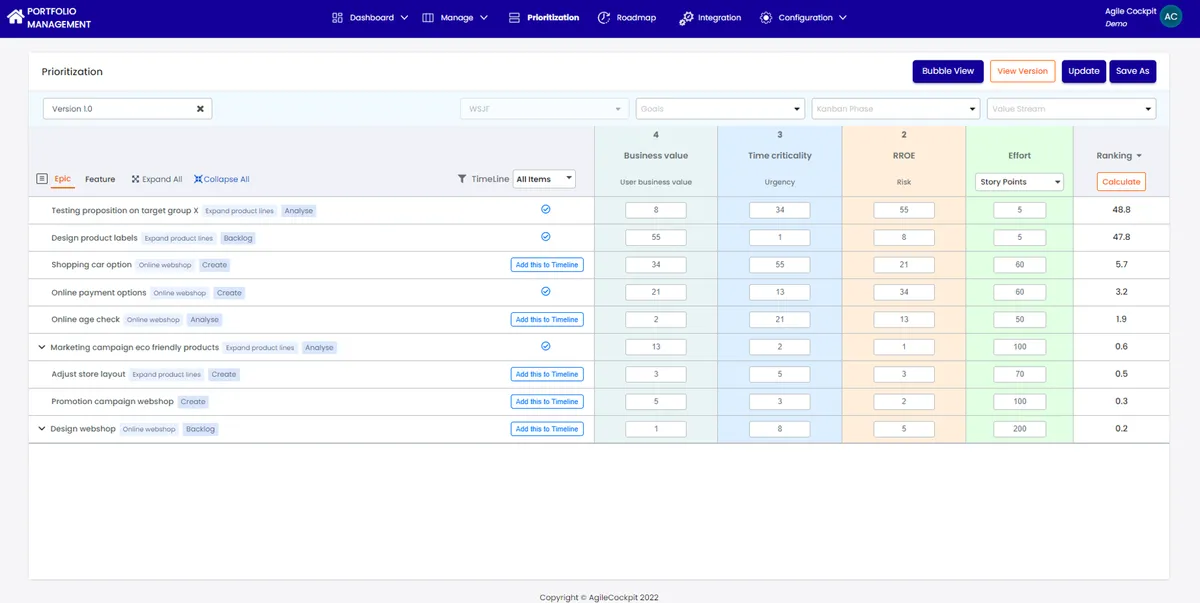Expand the Marketing campaign eco friendly products row
Screen dimensions: 1200x603
(x=42, y=347)
